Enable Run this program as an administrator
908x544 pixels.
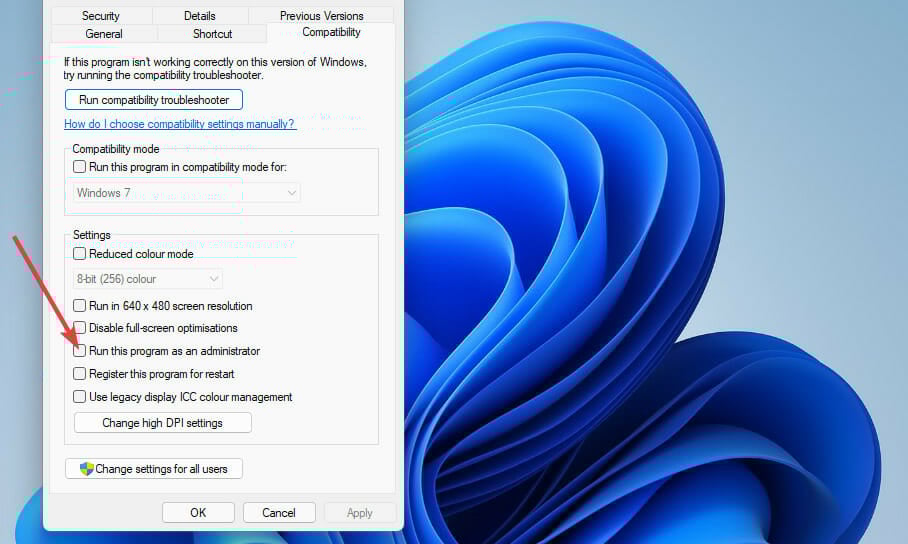(x=79, y=351)
